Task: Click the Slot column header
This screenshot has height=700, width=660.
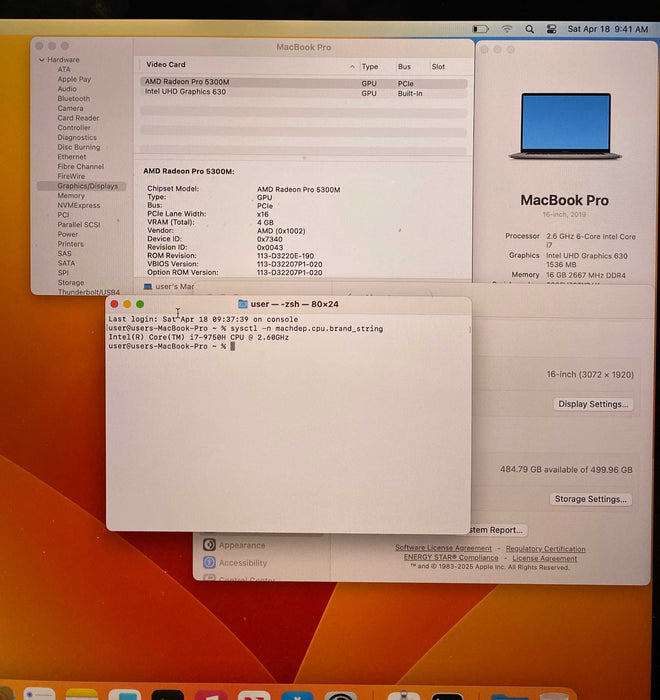Action: point(438,67)
